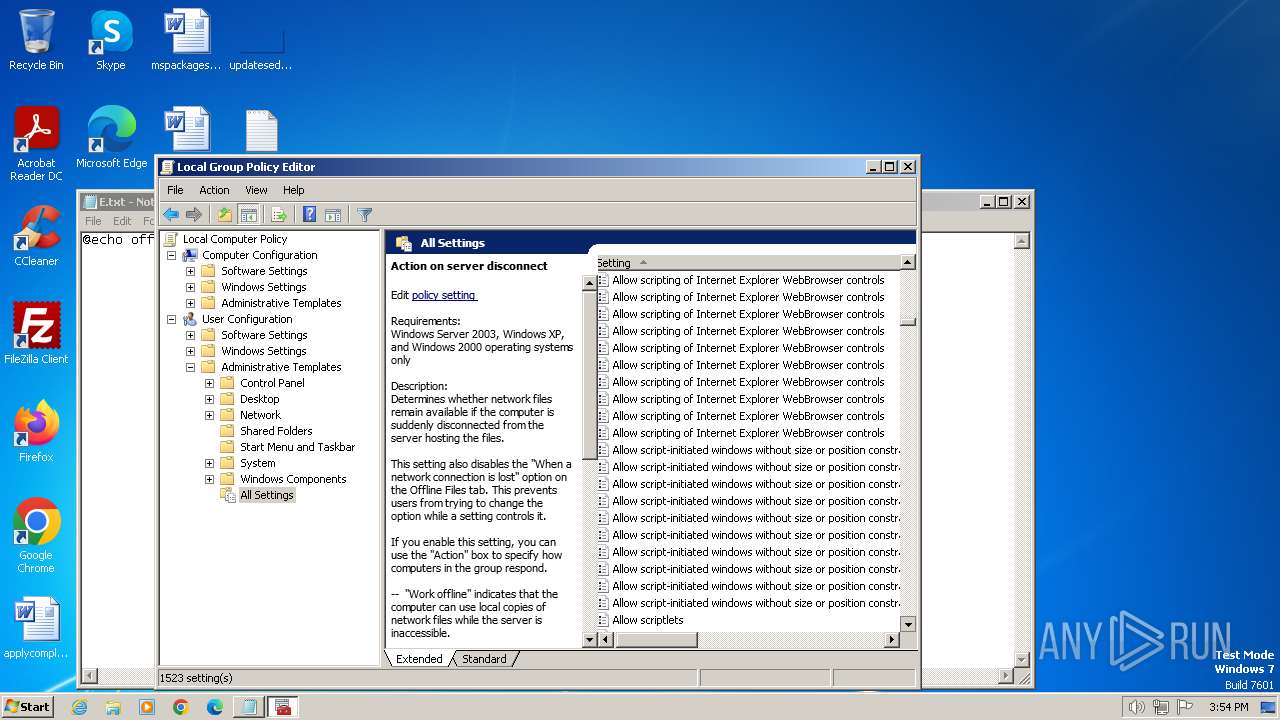Open Google Chrome desktop icon
This screenshot has width=1280, height=720.
pos(36,536)
